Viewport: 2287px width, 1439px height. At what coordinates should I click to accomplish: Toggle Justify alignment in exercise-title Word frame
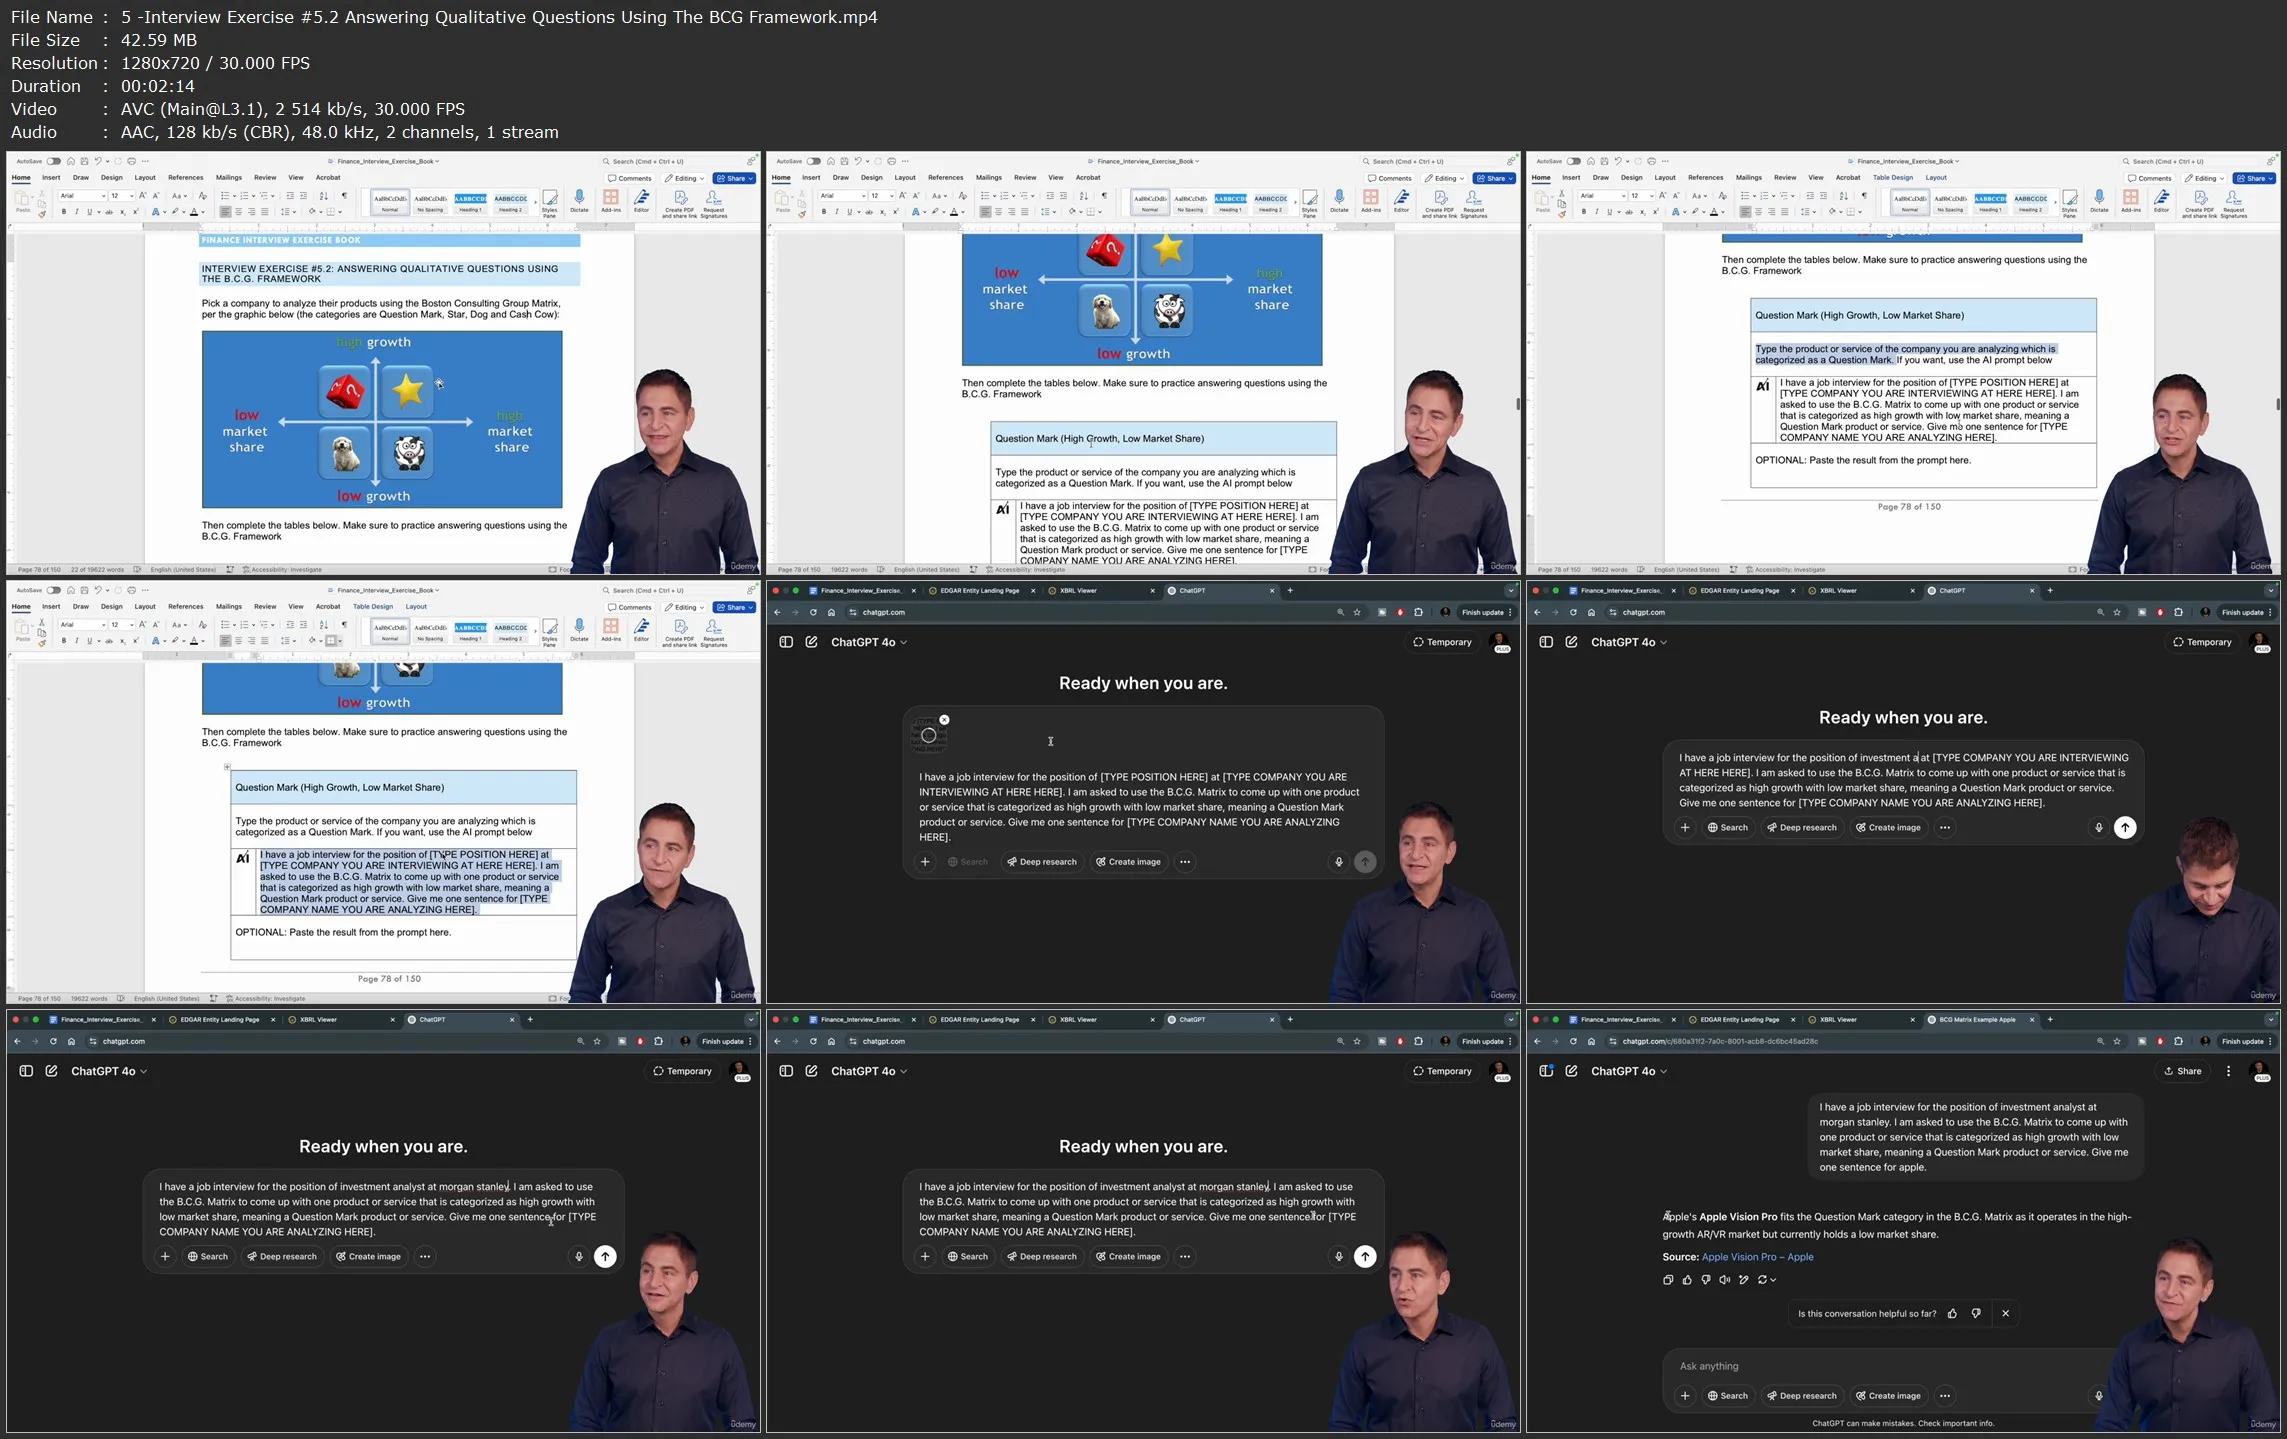pos(264,212)
